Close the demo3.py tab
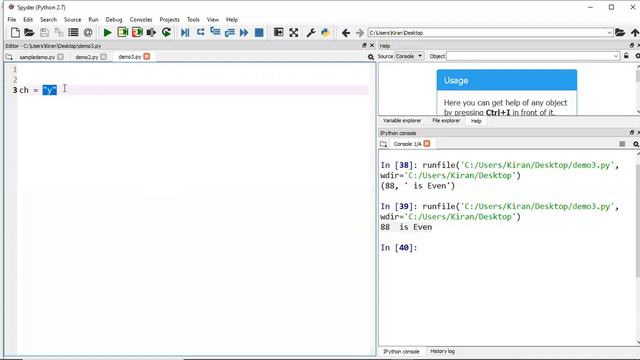Viewport: 640px width, 360px height. (147, 56)
